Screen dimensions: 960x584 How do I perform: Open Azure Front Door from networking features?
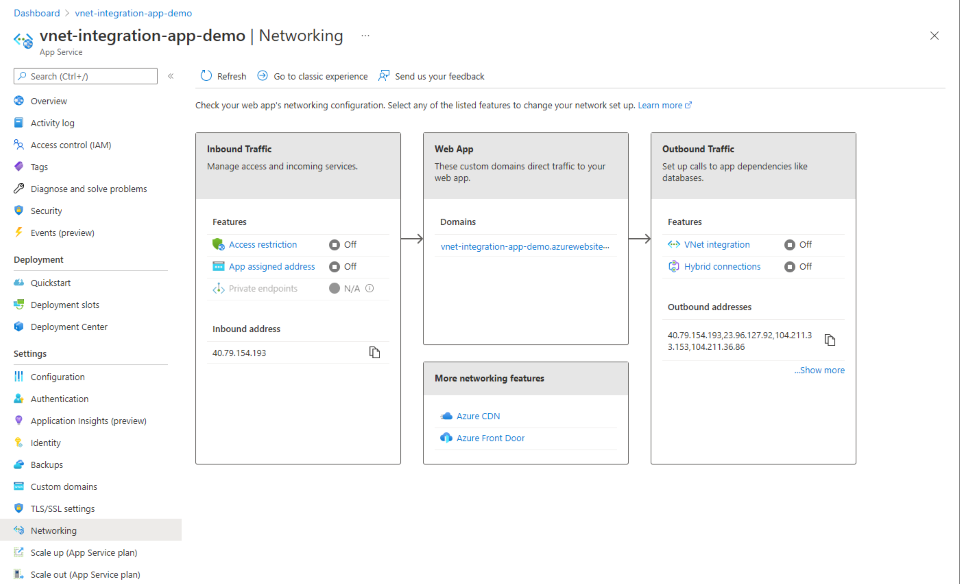(x=492, y=437)
